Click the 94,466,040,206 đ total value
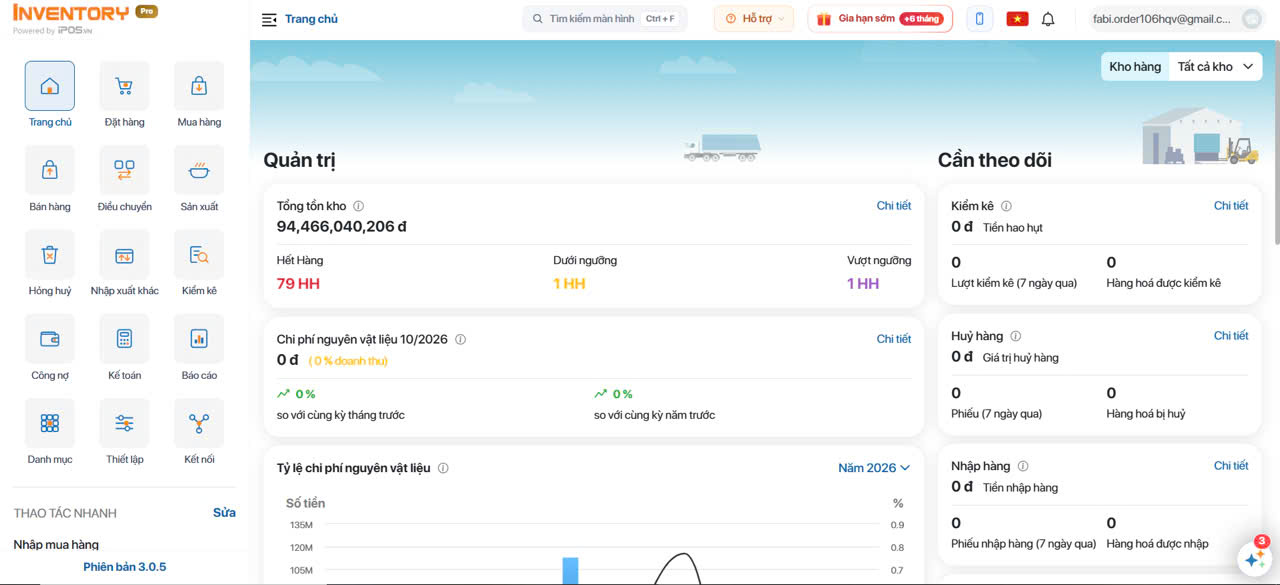The image size is (1280, 585). (x=341, y=227)
